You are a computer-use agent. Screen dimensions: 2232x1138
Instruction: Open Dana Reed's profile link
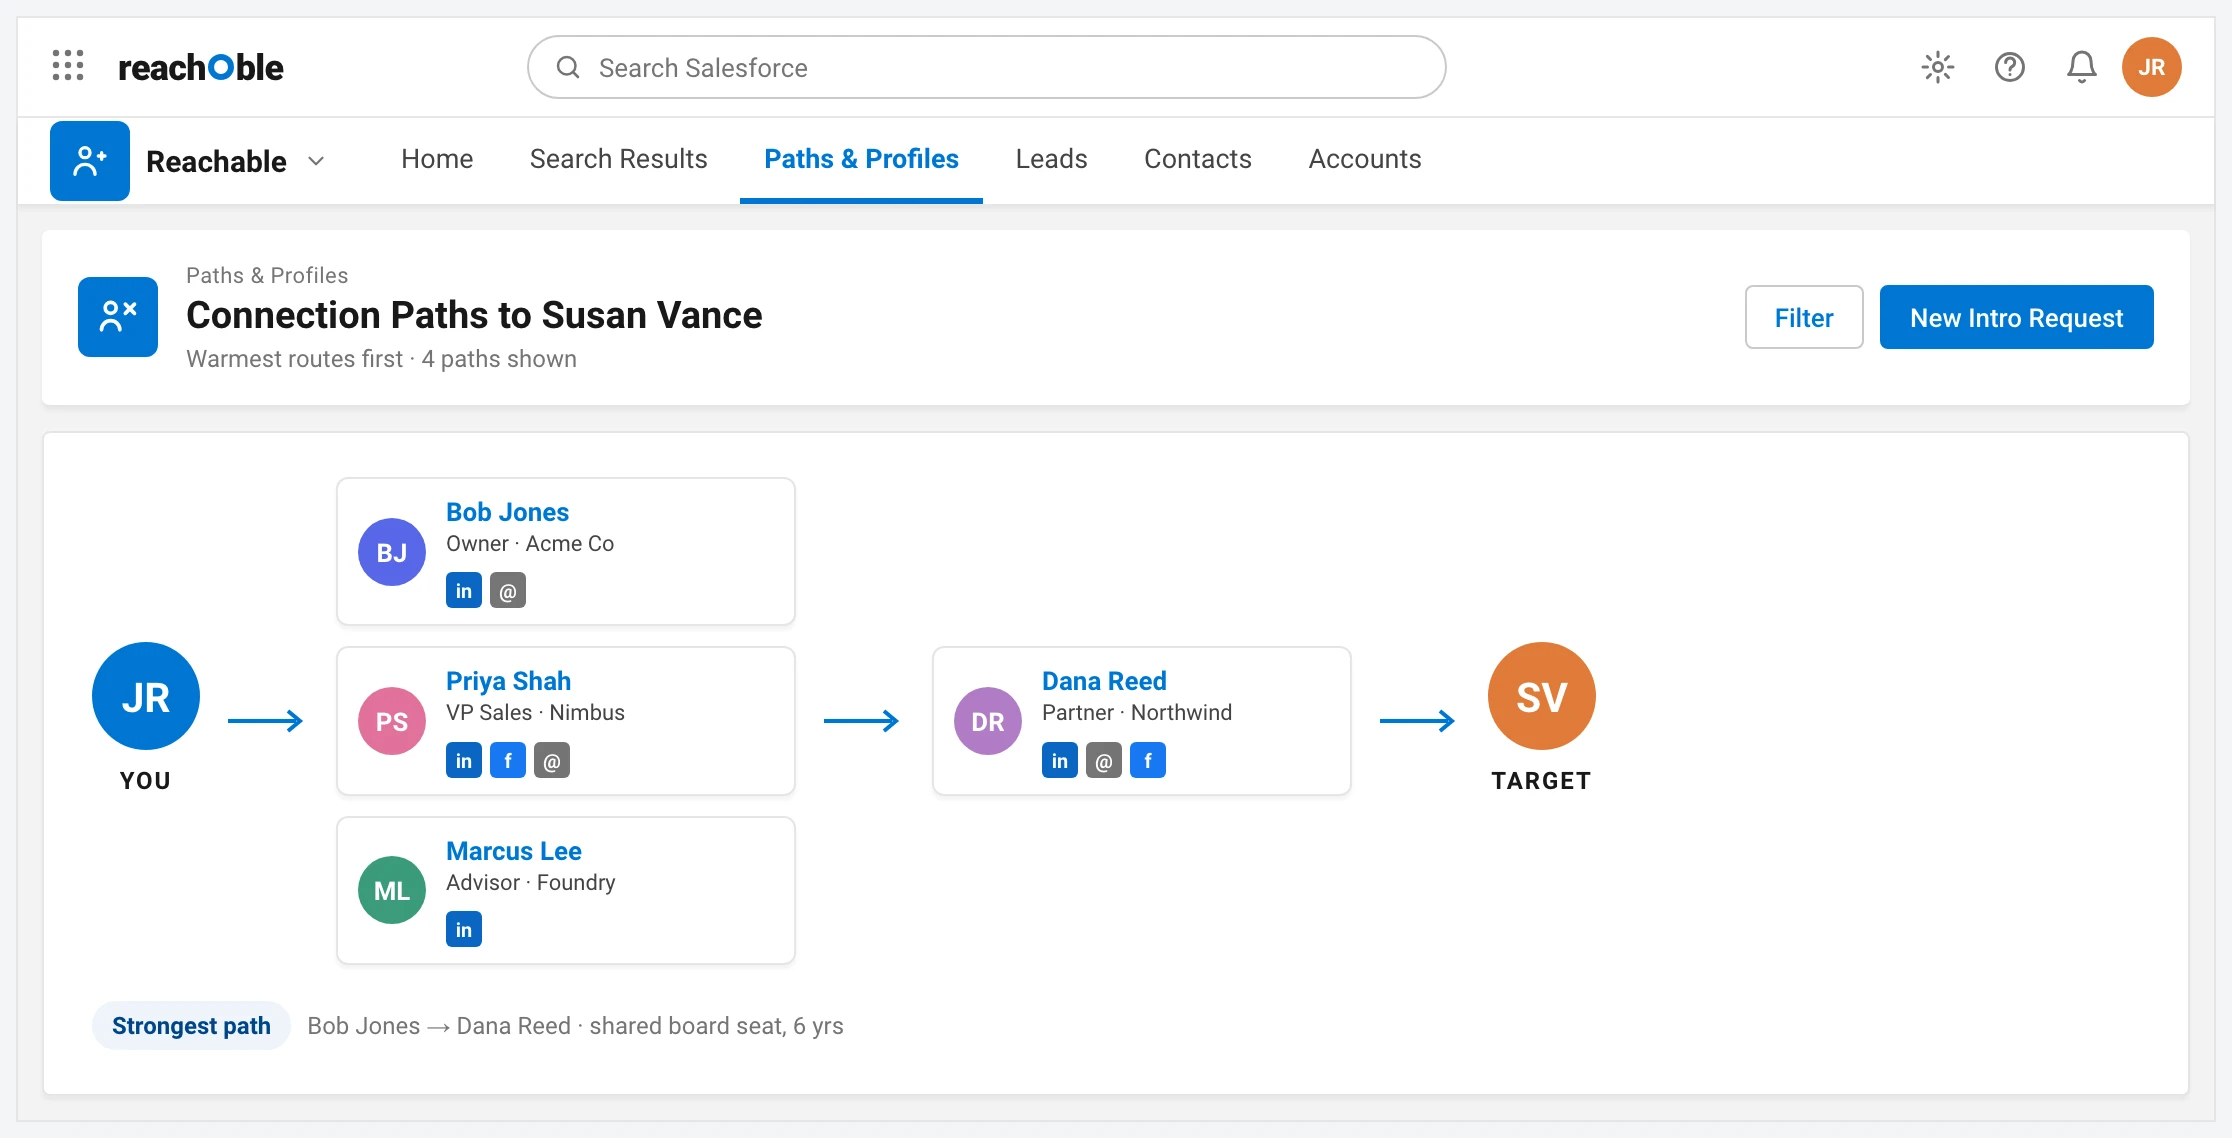[1104, 681]
